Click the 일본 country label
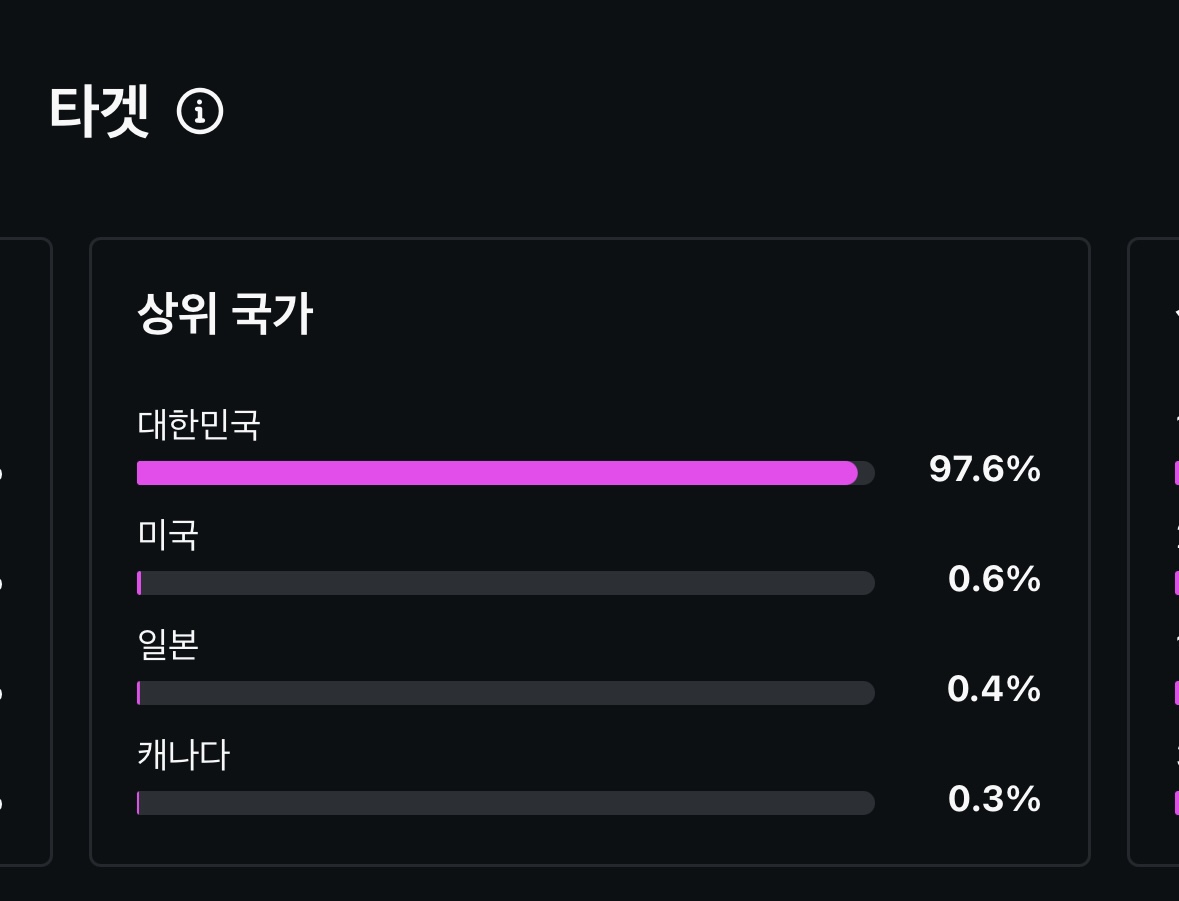1179x901 pixels. [x=168, y=645]
